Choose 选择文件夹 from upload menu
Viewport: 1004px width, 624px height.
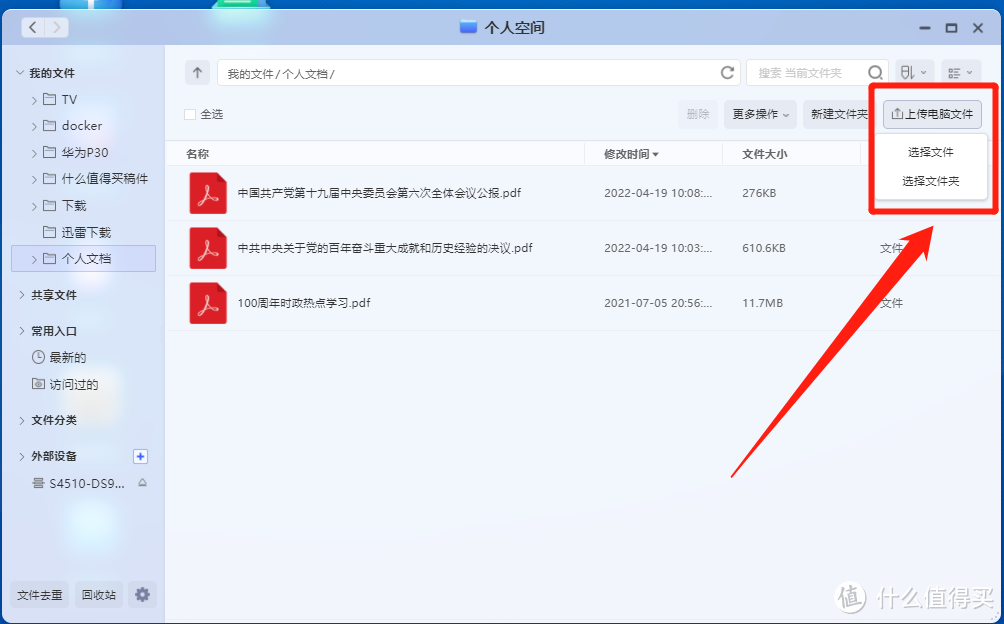coord(930,181)
